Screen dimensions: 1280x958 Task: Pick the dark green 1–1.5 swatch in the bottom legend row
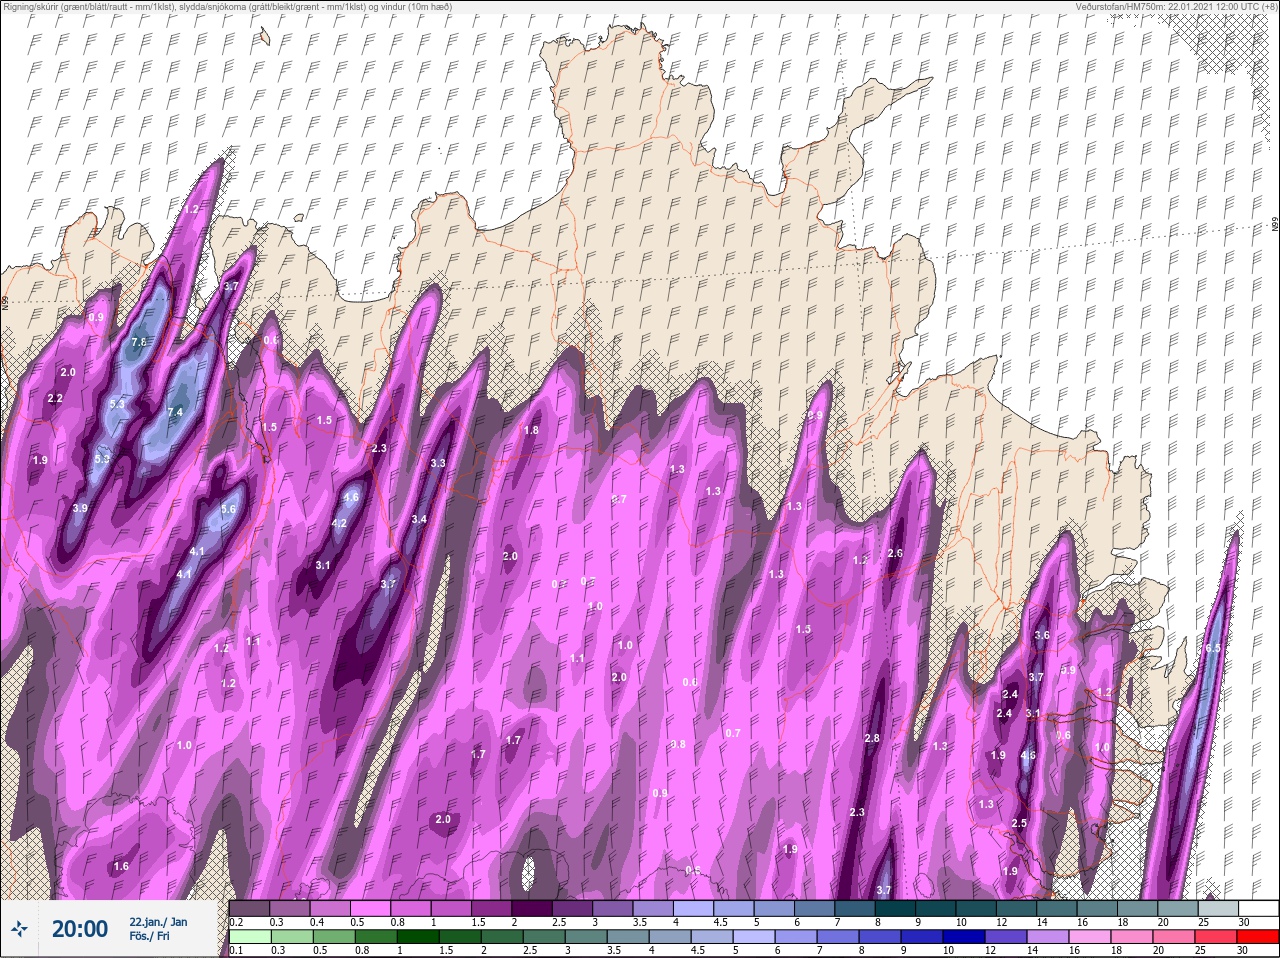point(419,938)
